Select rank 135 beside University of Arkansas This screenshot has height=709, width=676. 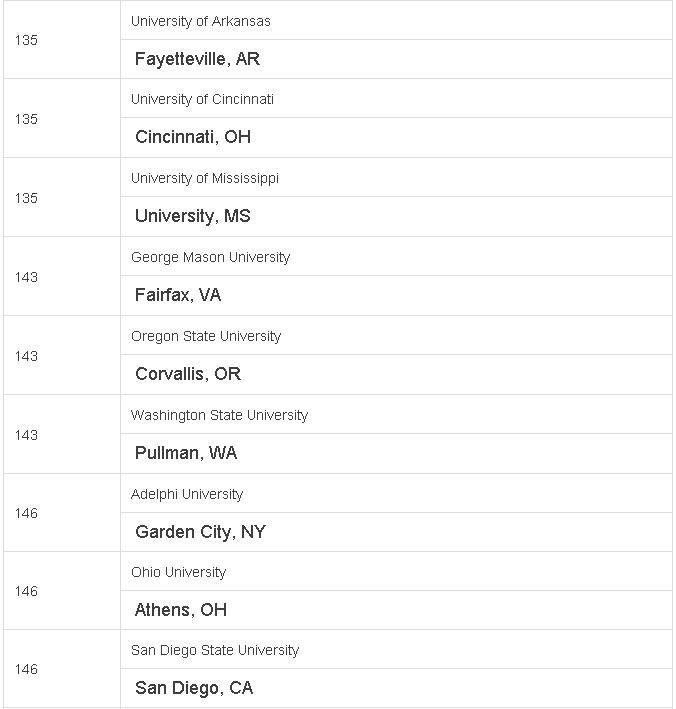tap(26, 40)
